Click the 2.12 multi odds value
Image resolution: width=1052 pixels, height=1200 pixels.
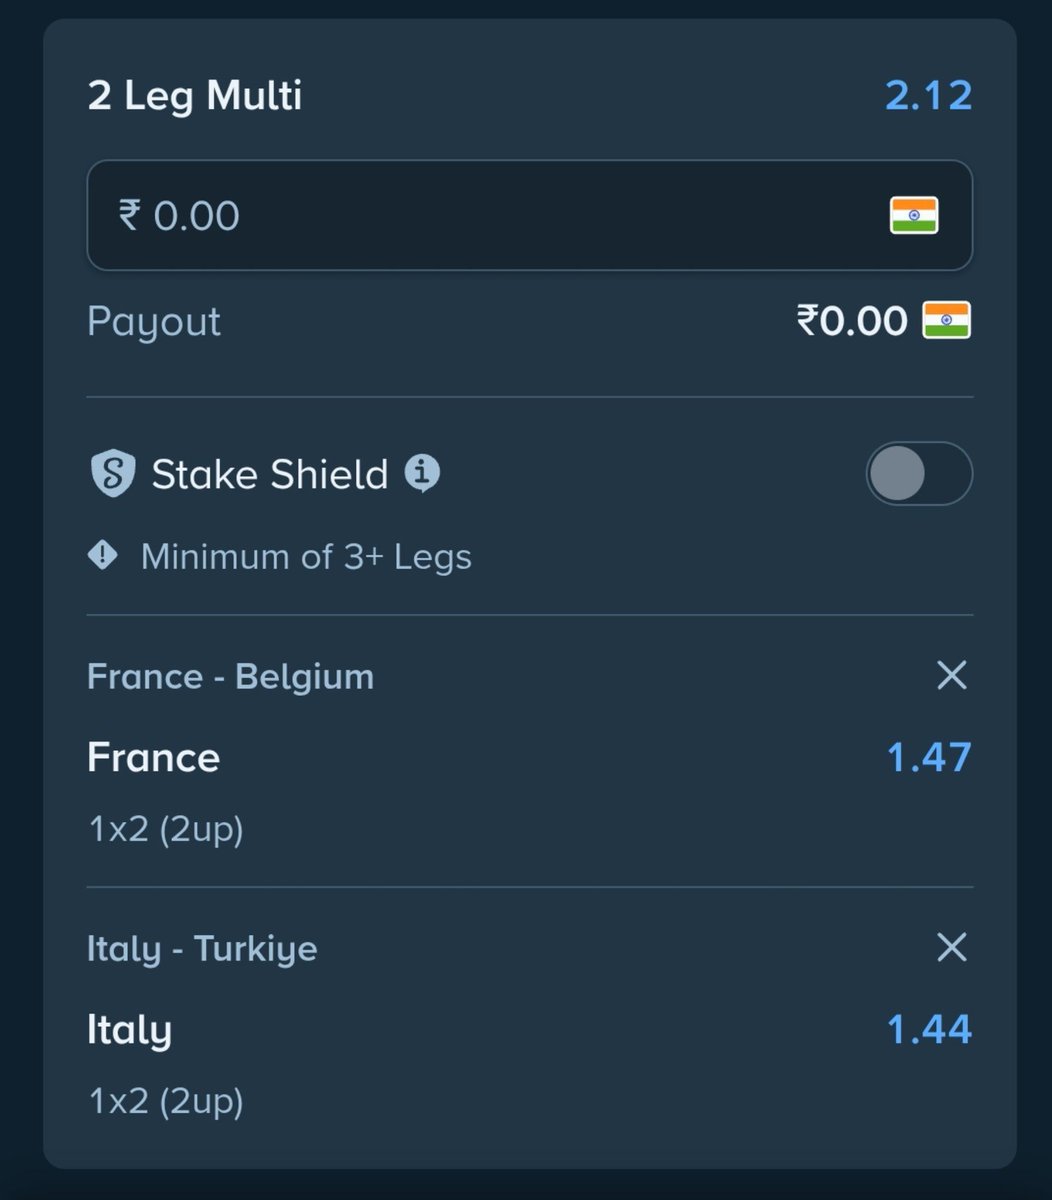[x=928, y=96]
